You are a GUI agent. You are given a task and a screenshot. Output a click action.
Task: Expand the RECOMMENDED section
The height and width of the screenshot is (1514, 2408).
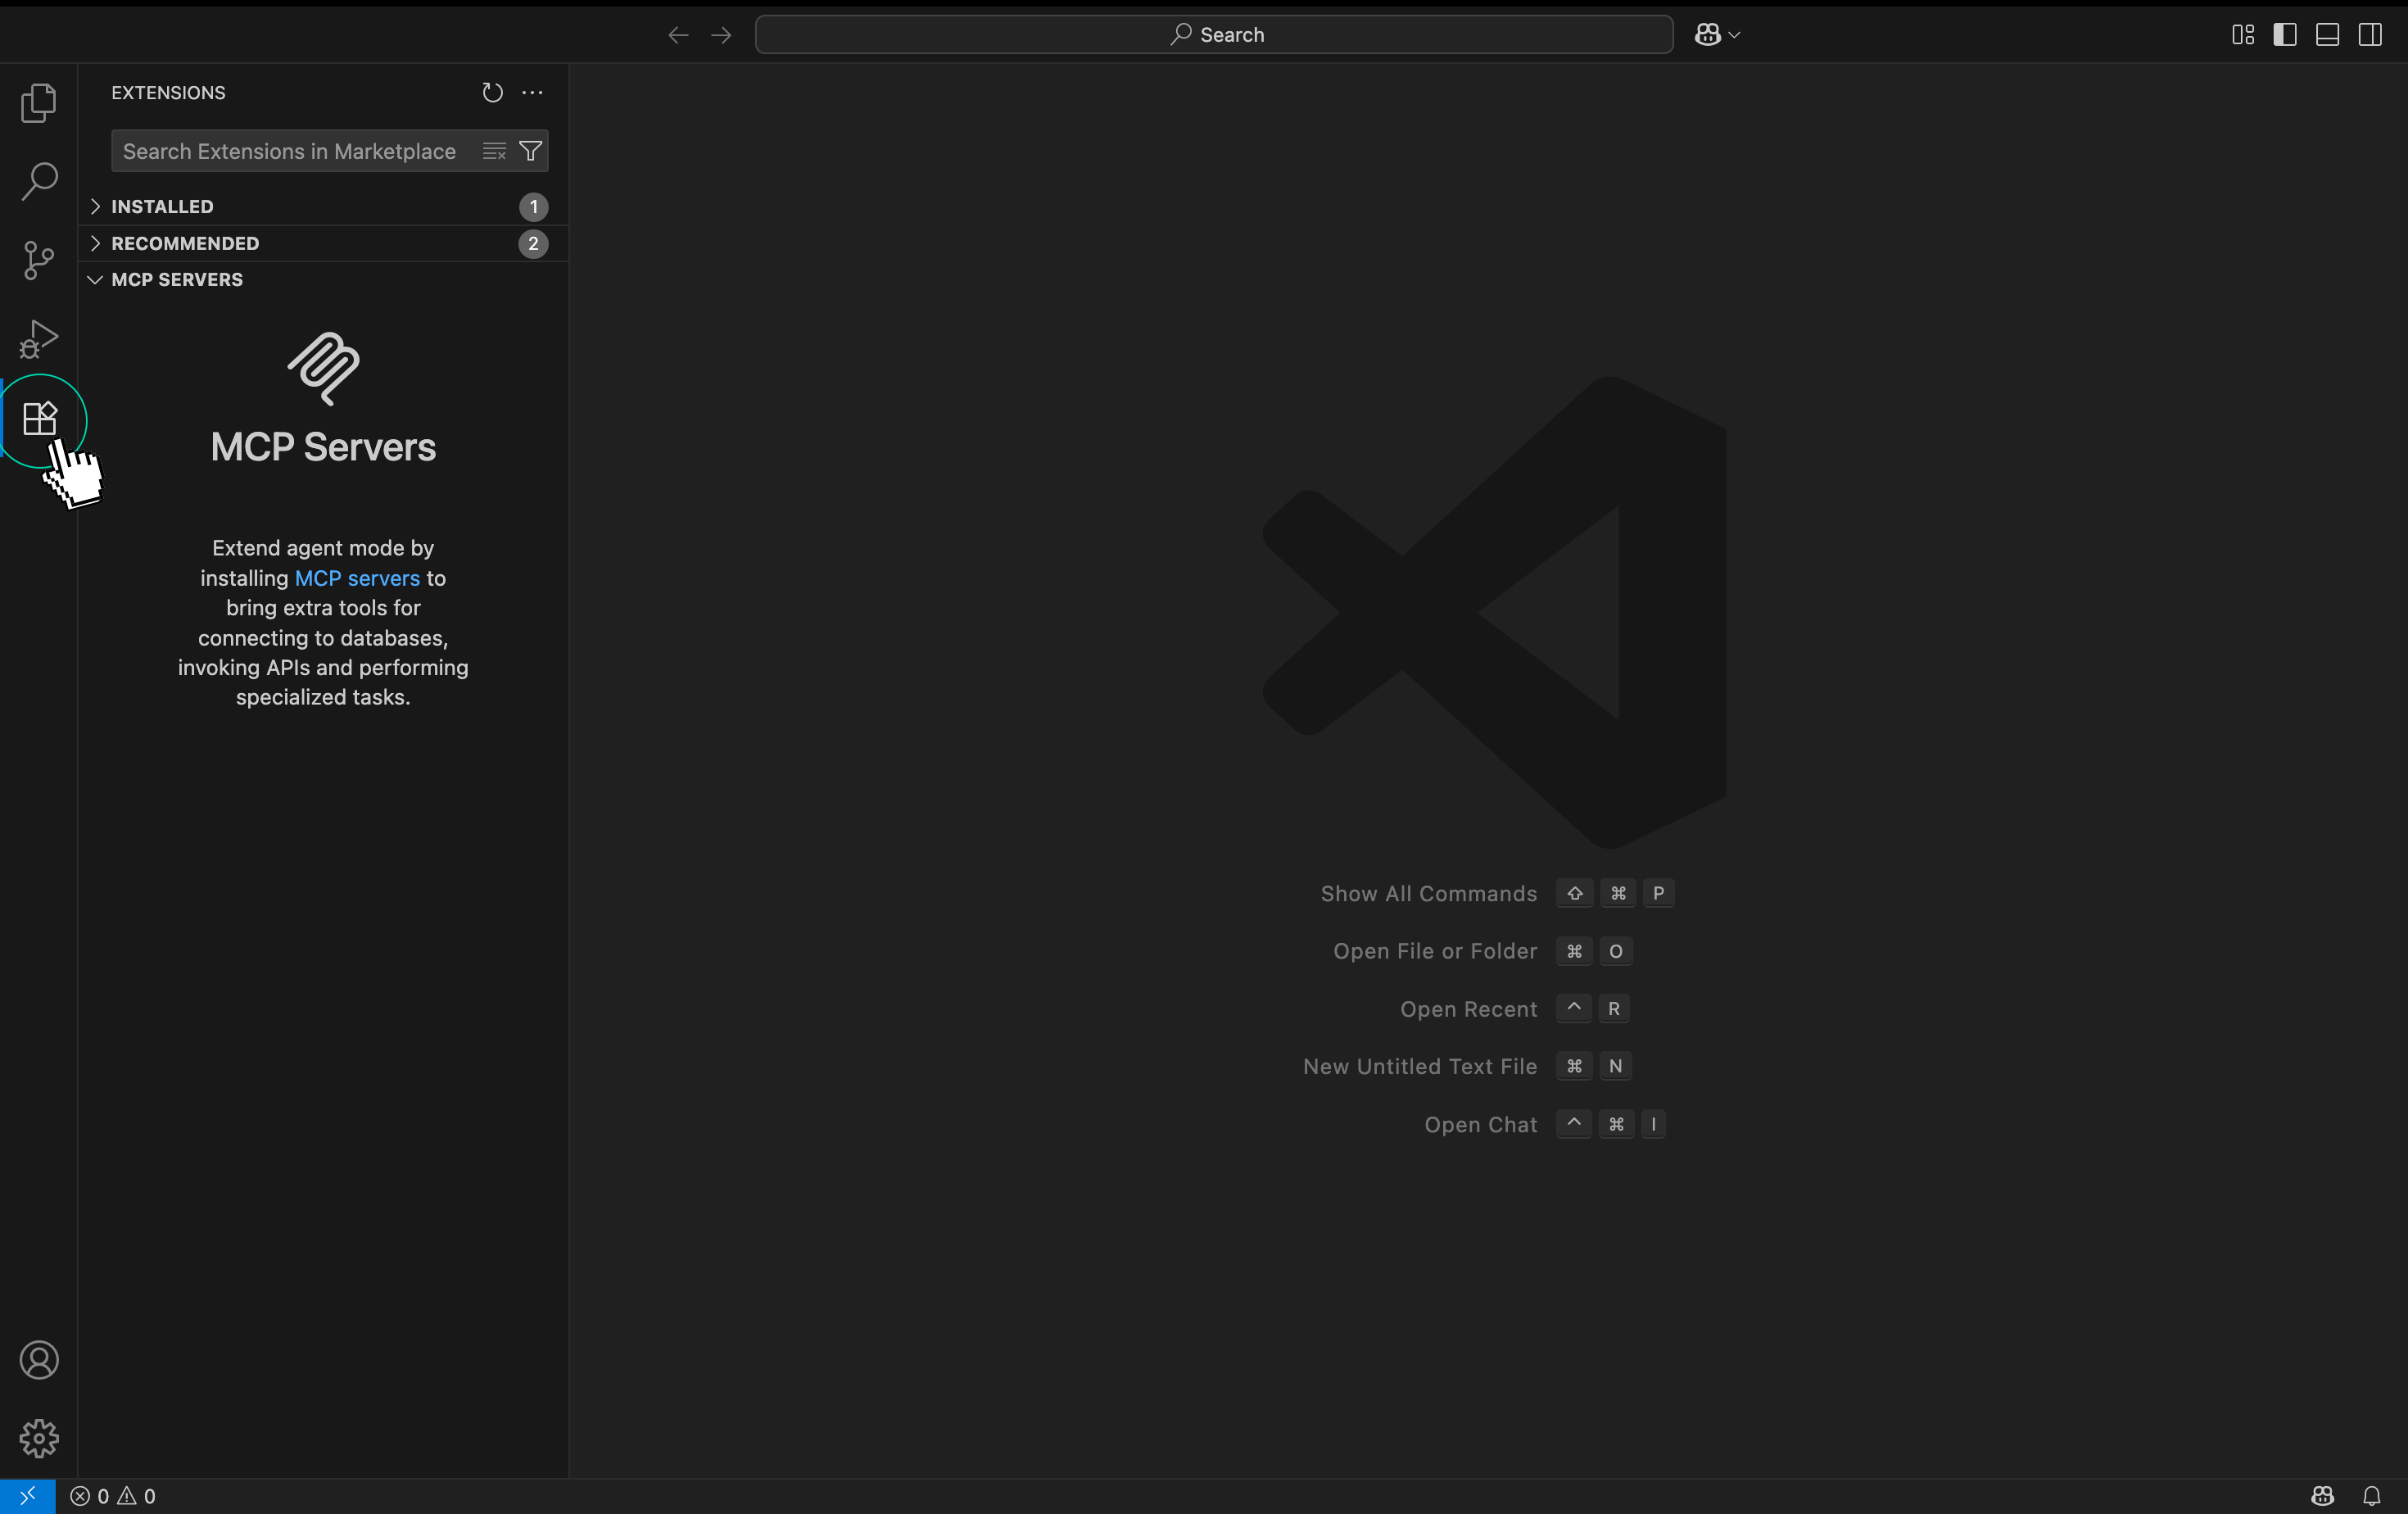[323, 244]
